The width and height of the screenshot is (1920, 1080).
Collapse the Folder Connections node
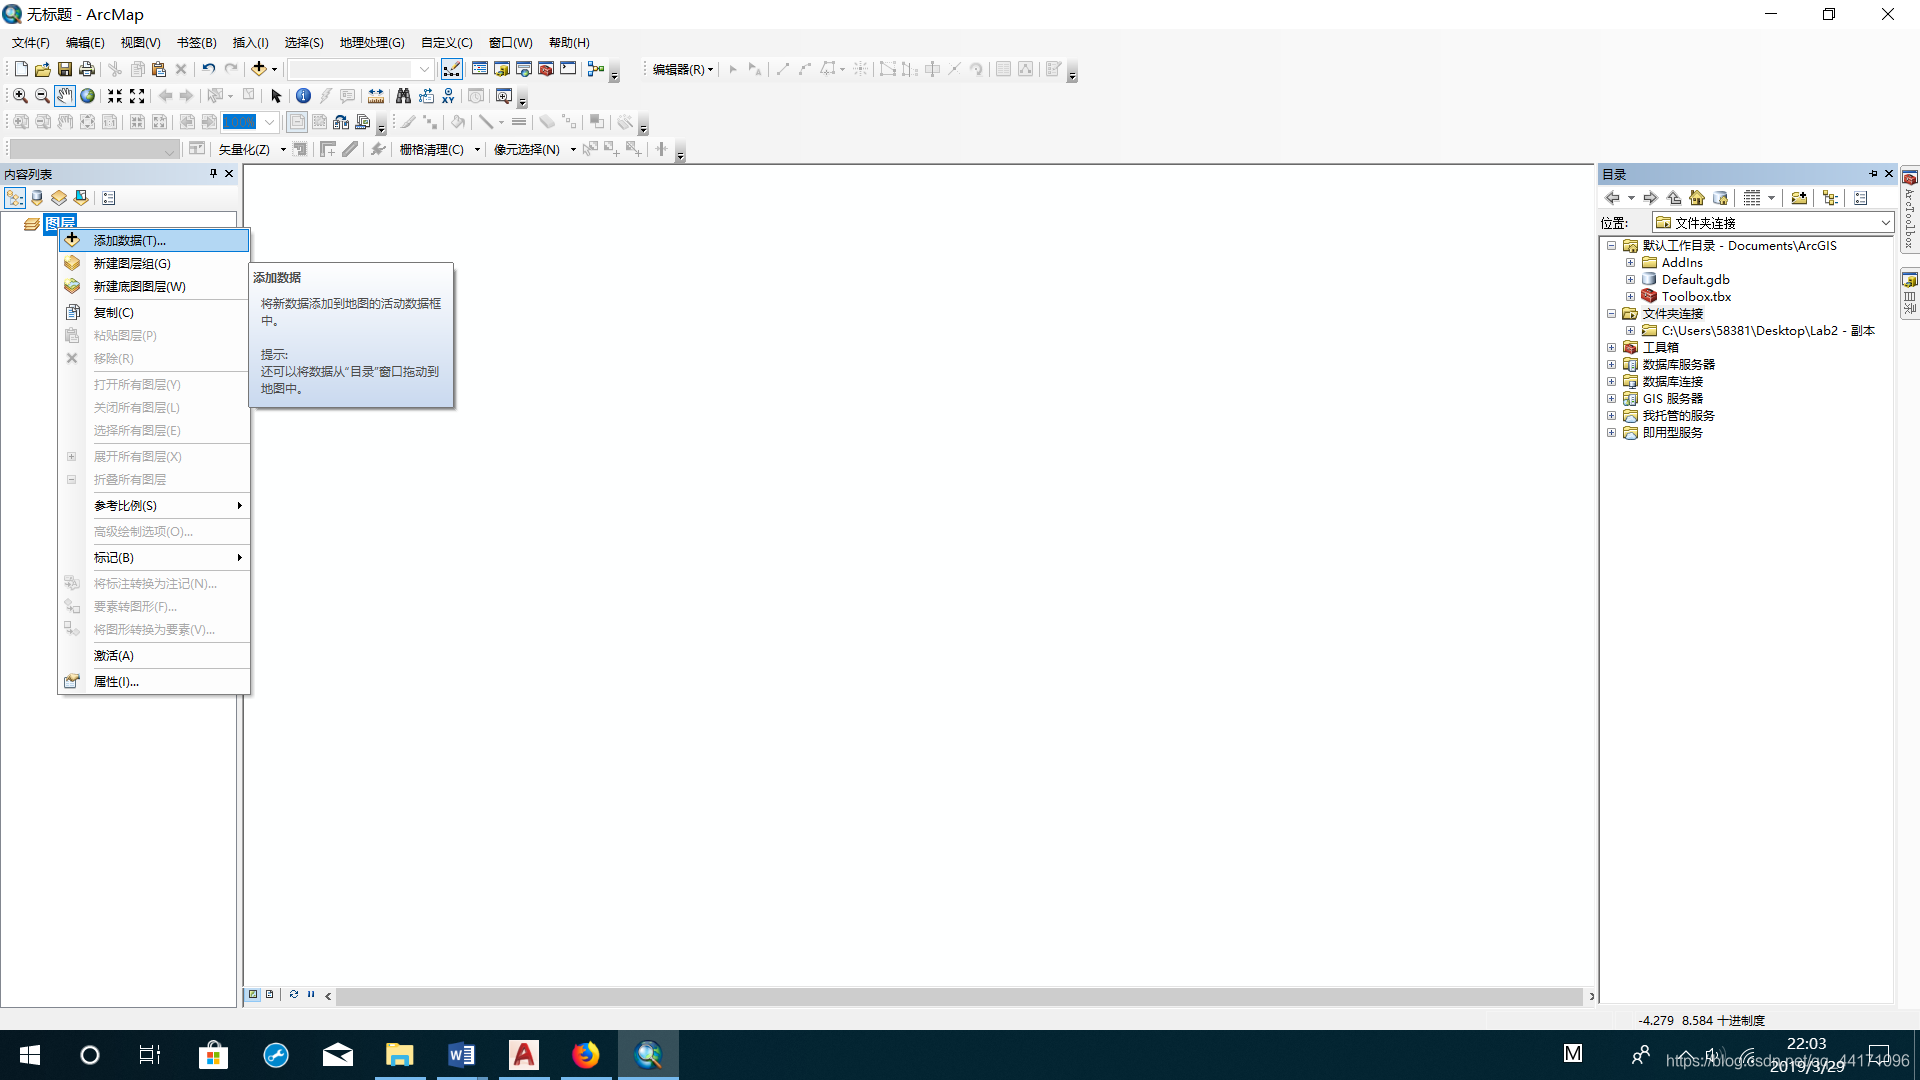(x=1611, y=314)
